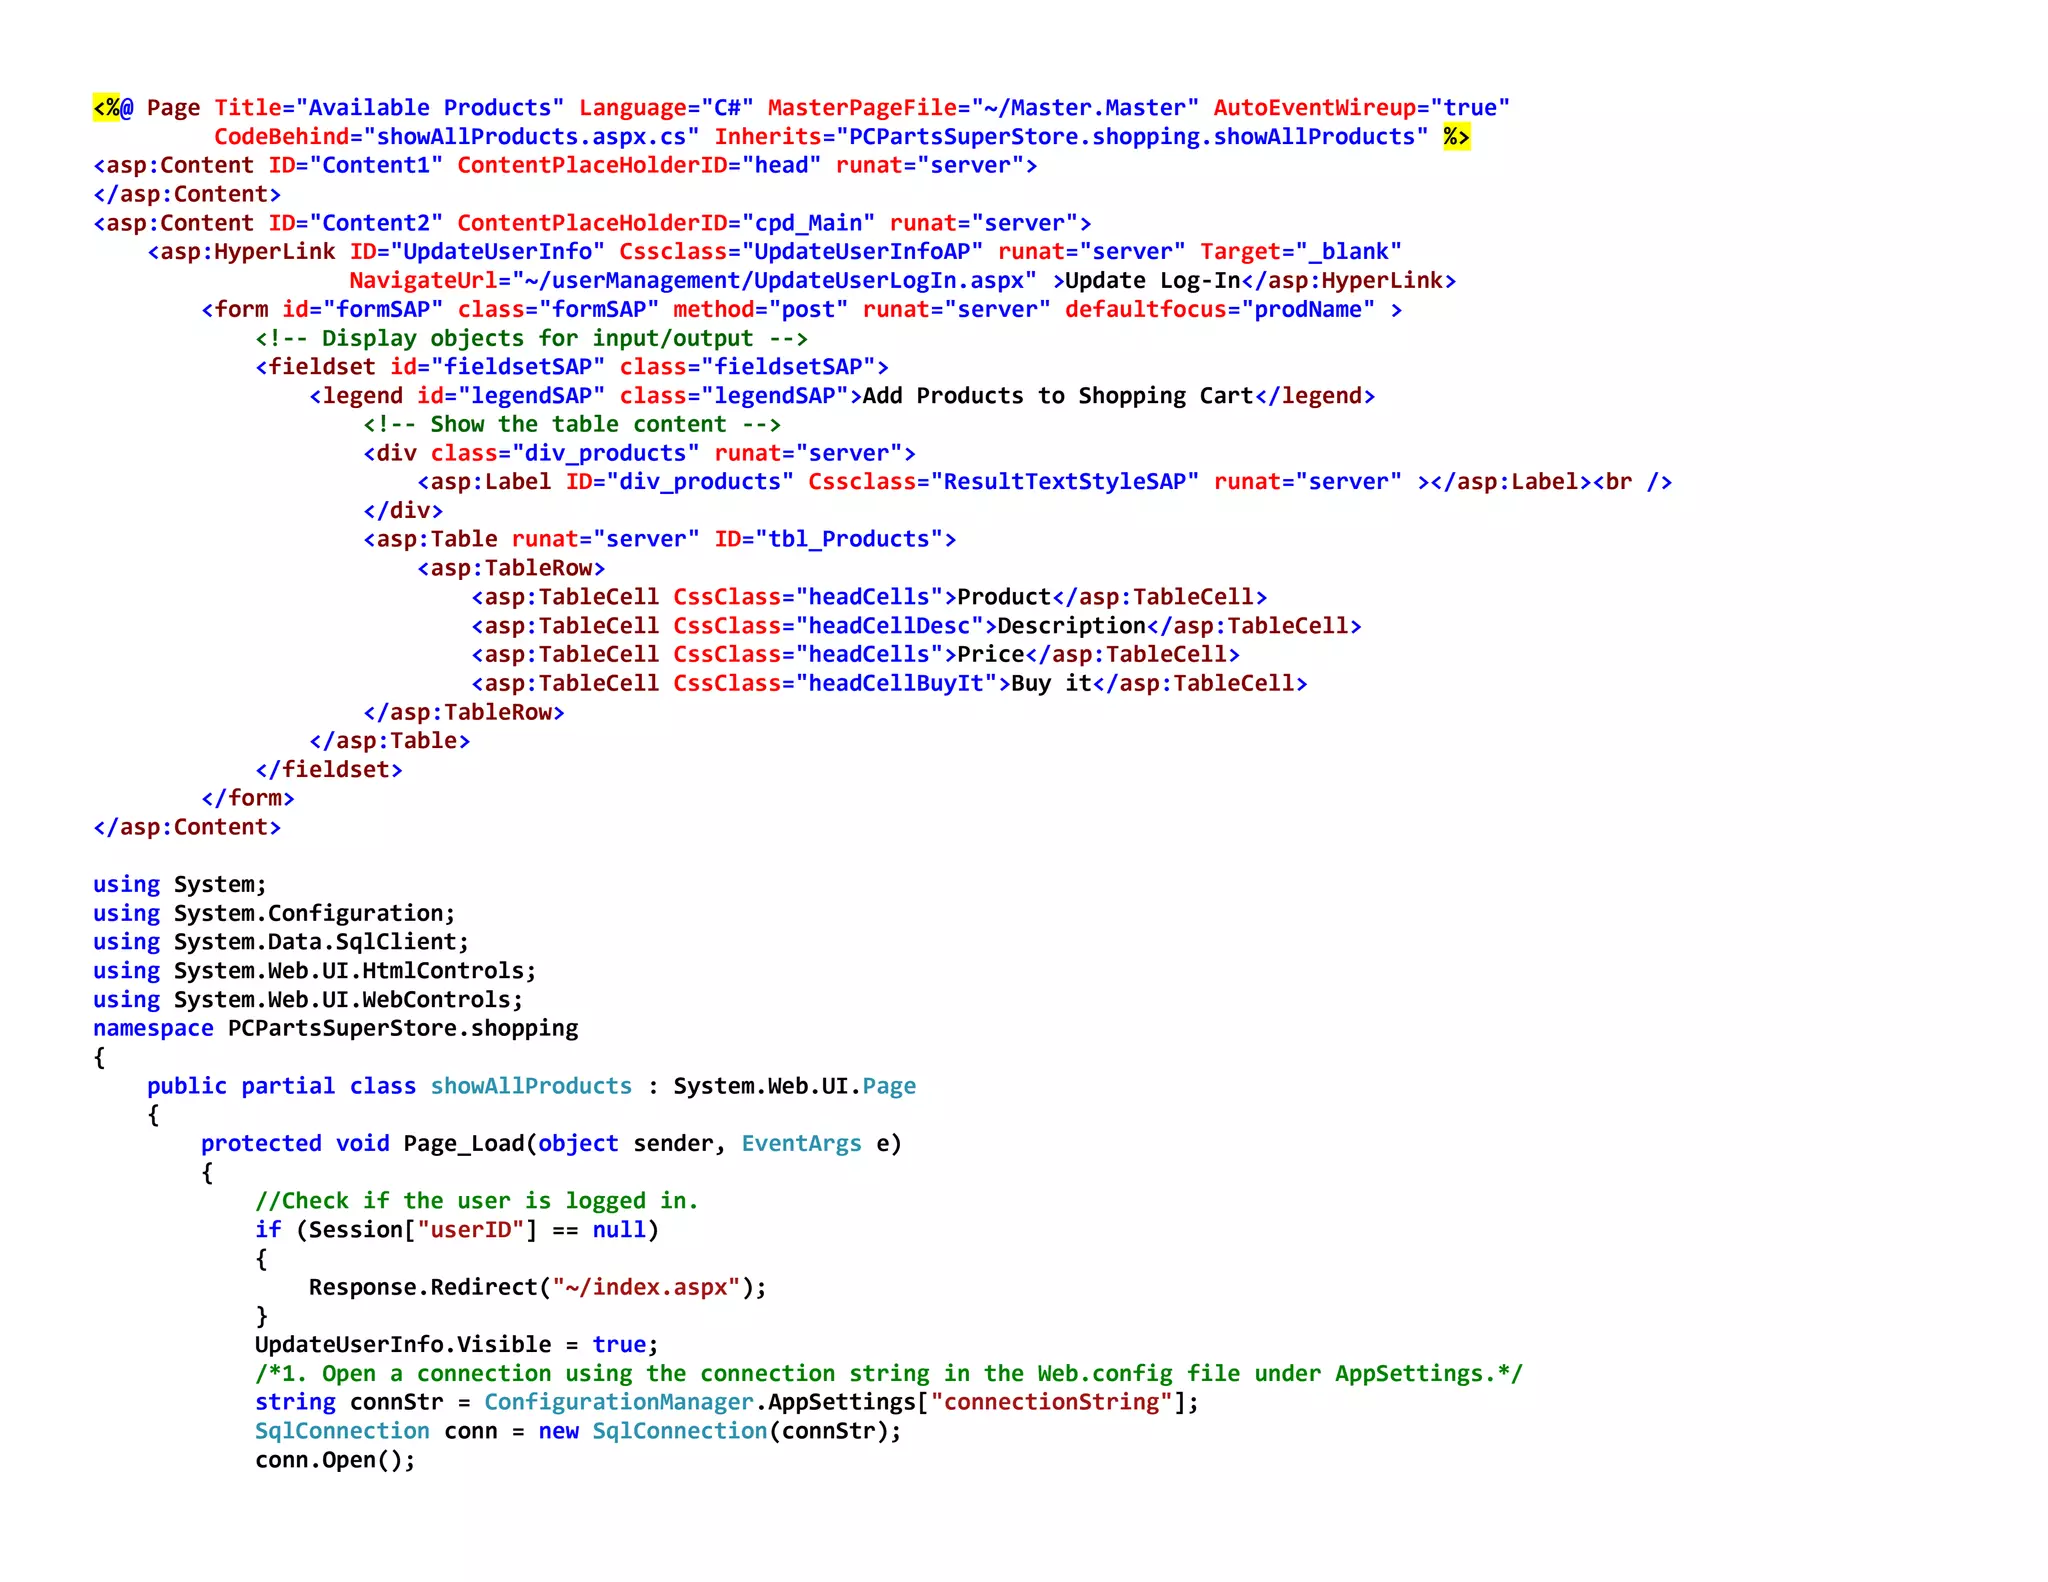Click the CodeBehind showAllProducts.aspx.cs value
Screen dimensions: 2048x1582
click(x=531, y=137)
